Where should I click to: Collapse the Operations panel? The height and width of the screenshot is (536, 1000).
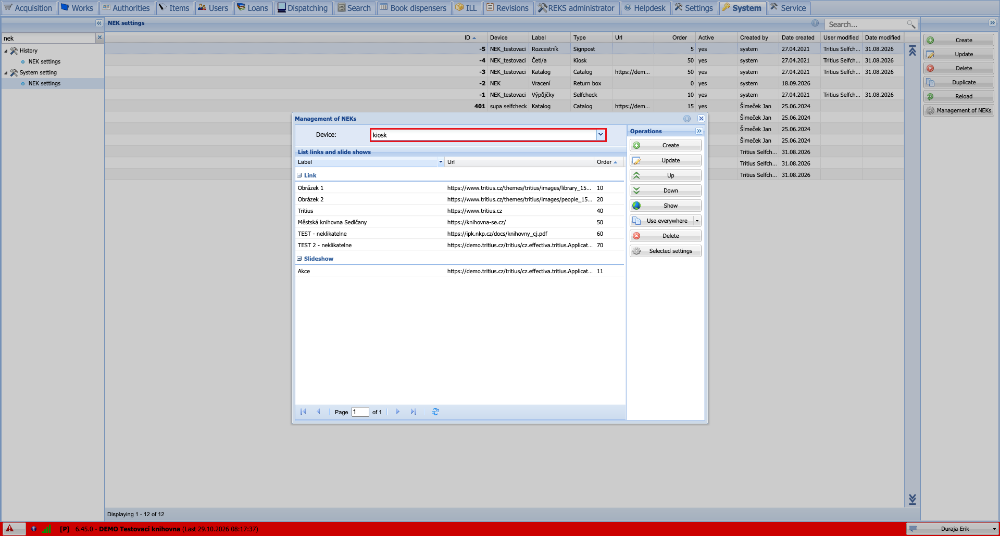[x=699, y=130]
